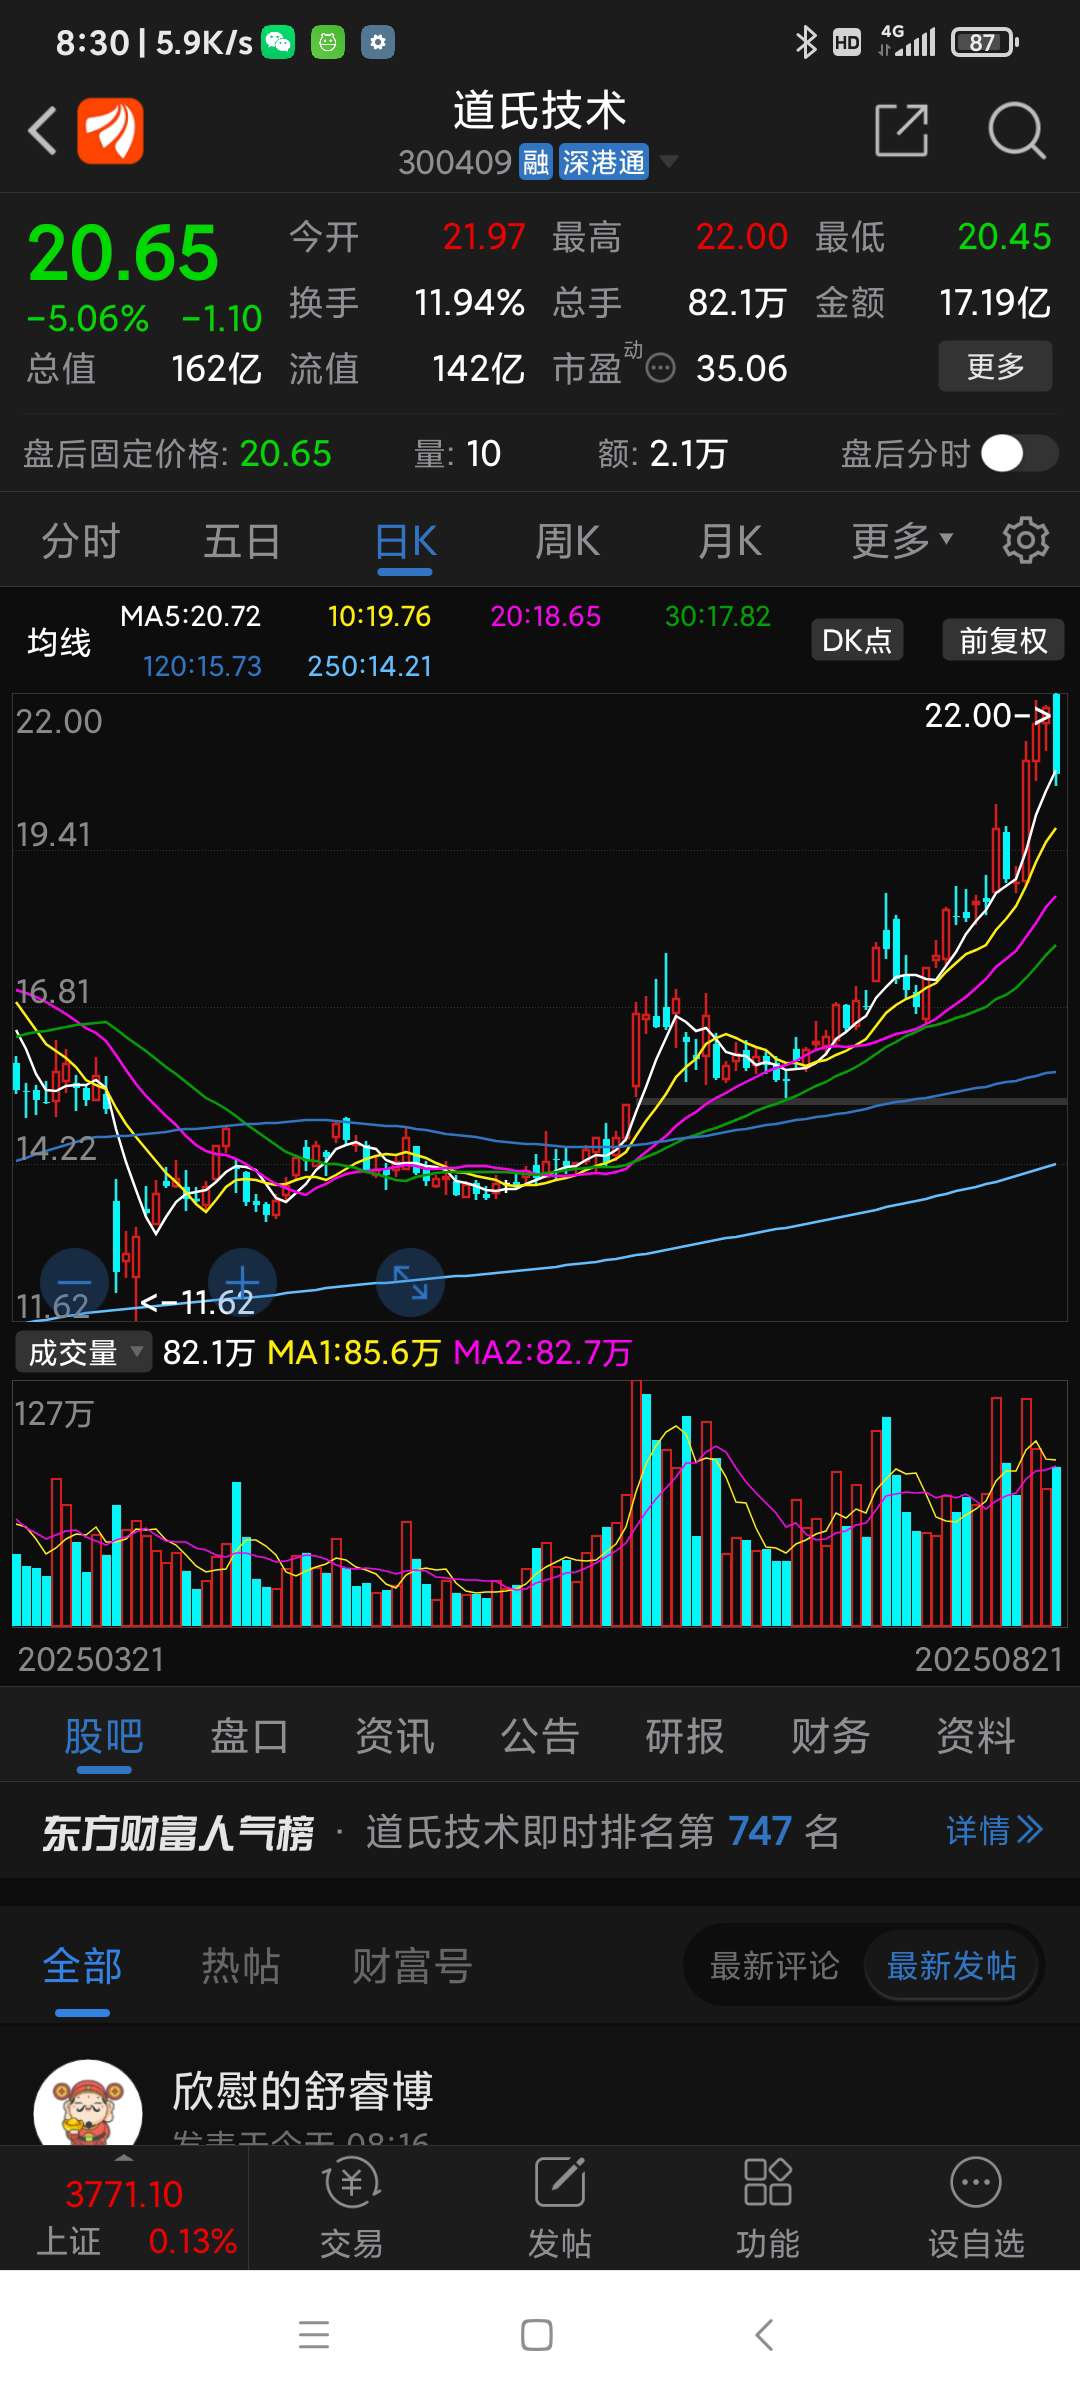Open the 研报 section tab
Viewport: 1080px width, 2400px height.
pos(685,1737)
